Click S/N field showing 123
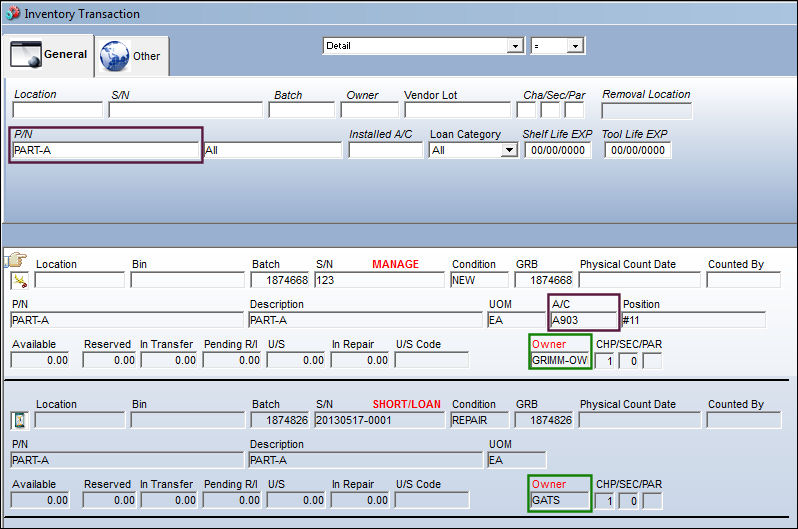The image size is (798, 529). point(379,280)
